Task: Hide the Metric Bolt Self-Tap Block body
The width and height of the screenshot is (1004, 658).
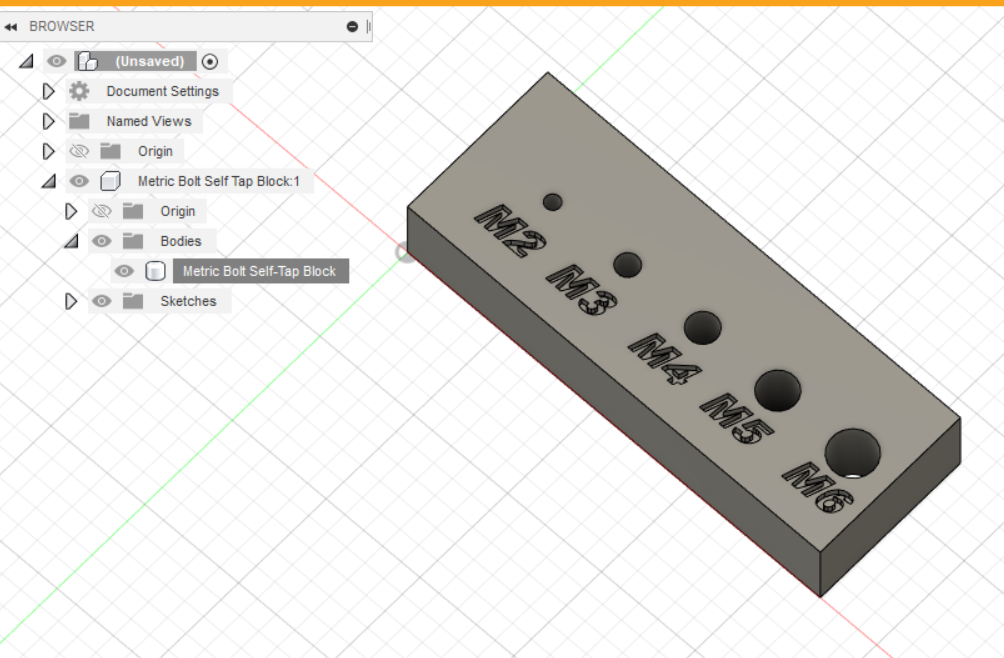Action: point(124,270)
